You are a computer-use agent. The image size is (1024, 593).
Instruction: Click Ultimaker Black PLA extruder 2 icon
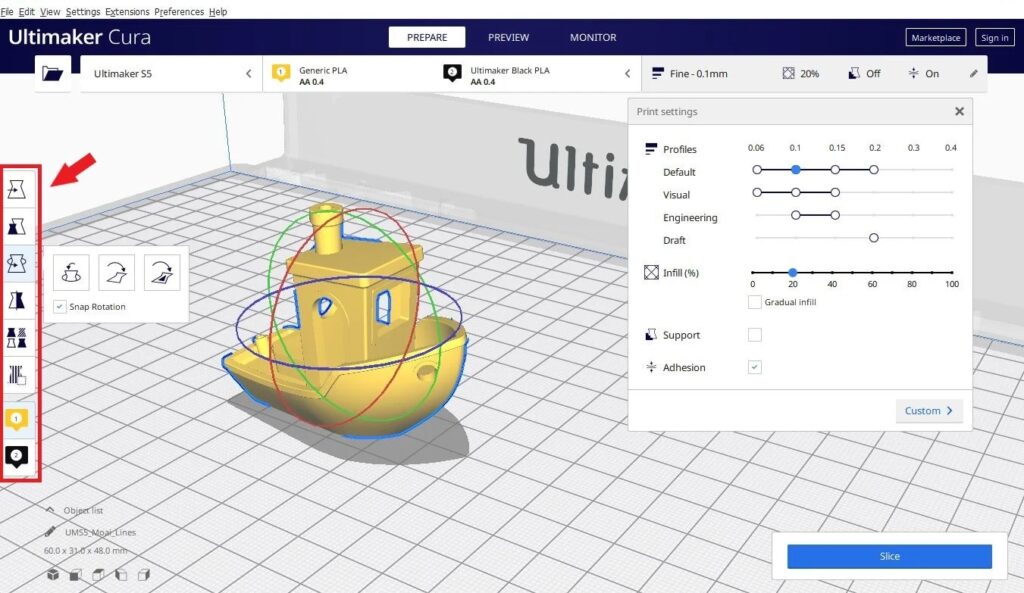[x=452, y=72]
